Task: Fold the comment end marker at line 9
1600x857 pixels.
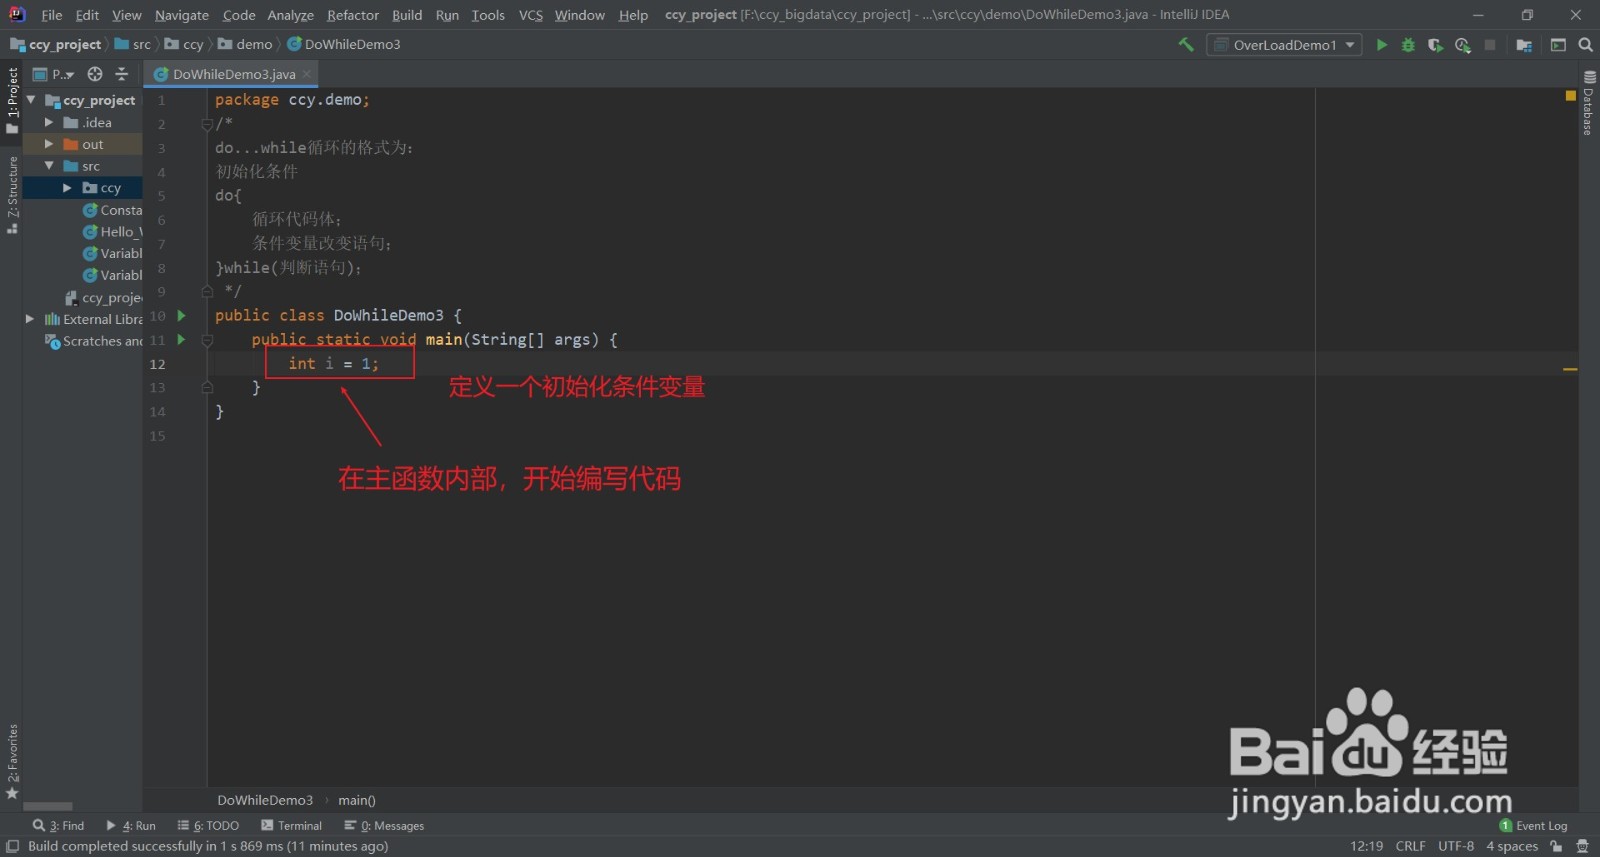Action: 207,292
